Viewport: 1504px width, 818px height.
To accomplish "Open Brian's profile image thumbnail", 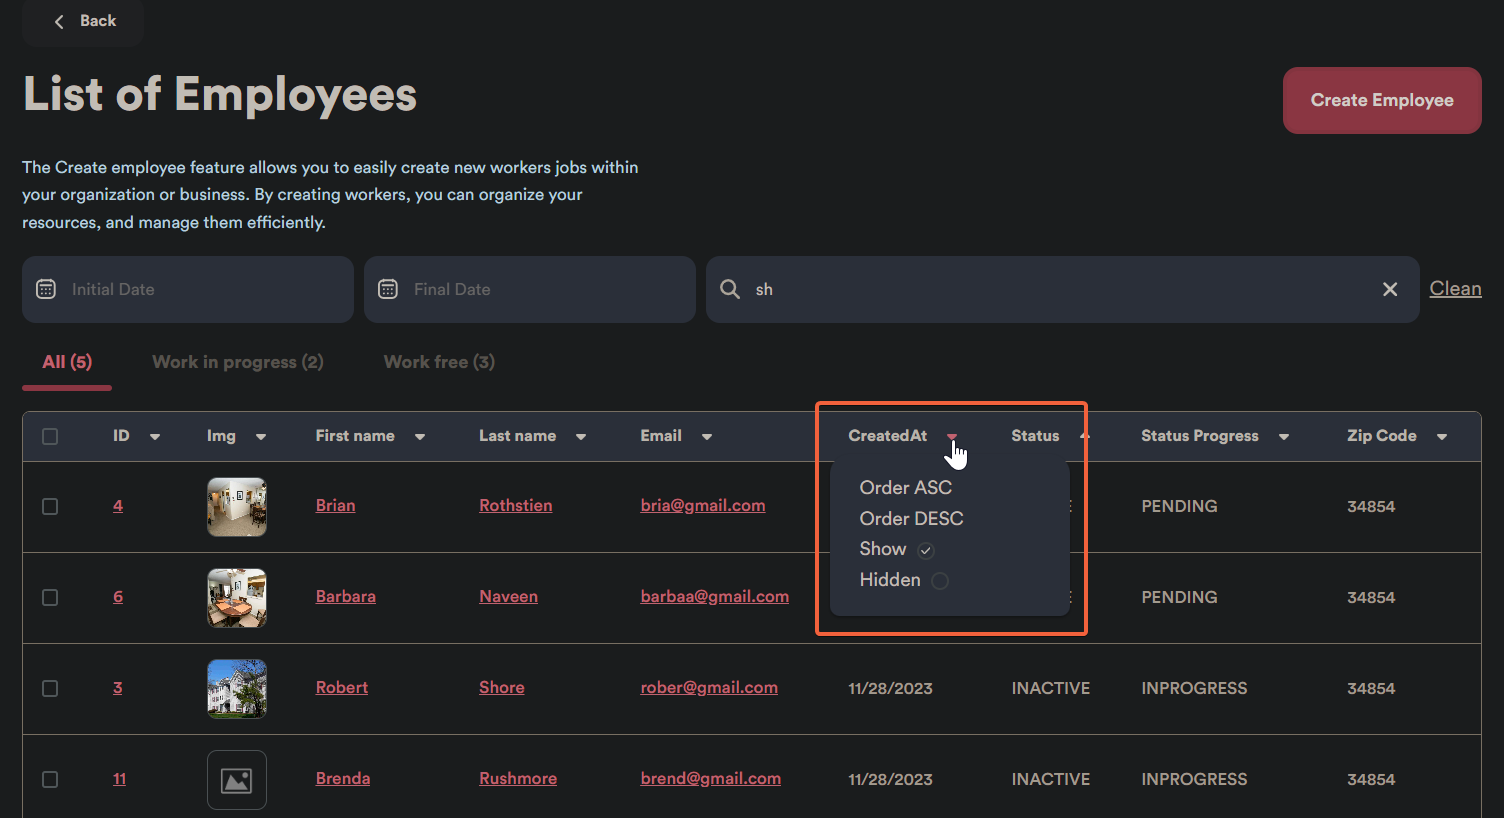I will click(237, 507).
